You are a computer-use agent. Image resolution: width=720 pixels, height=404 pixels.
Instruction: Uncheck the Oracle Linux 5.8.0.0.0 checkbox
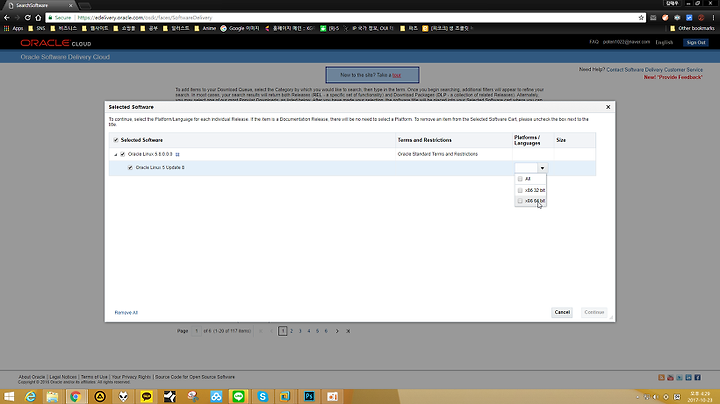click(x=123, y=154)
